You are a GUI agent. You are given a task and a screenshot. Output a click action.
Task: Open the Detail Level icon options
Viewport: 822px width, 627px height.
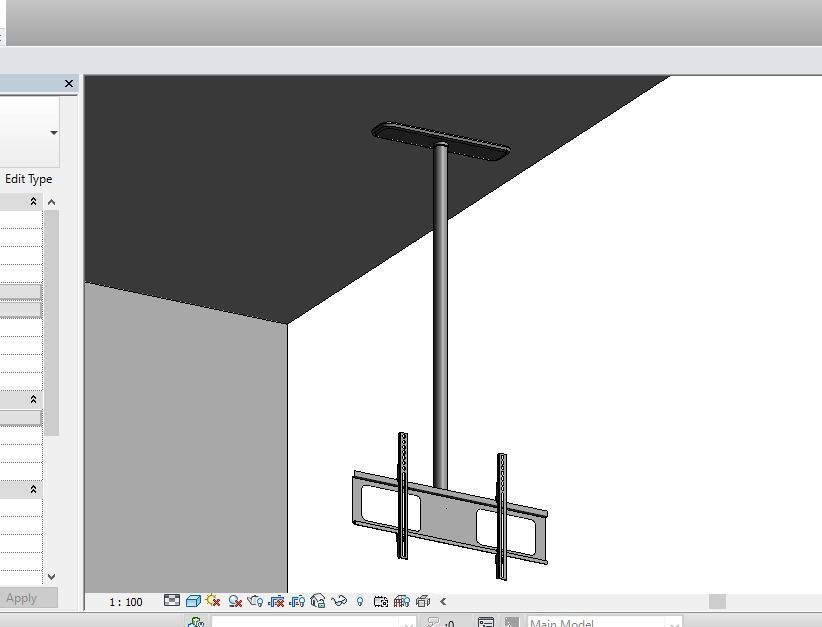[172, 601]
